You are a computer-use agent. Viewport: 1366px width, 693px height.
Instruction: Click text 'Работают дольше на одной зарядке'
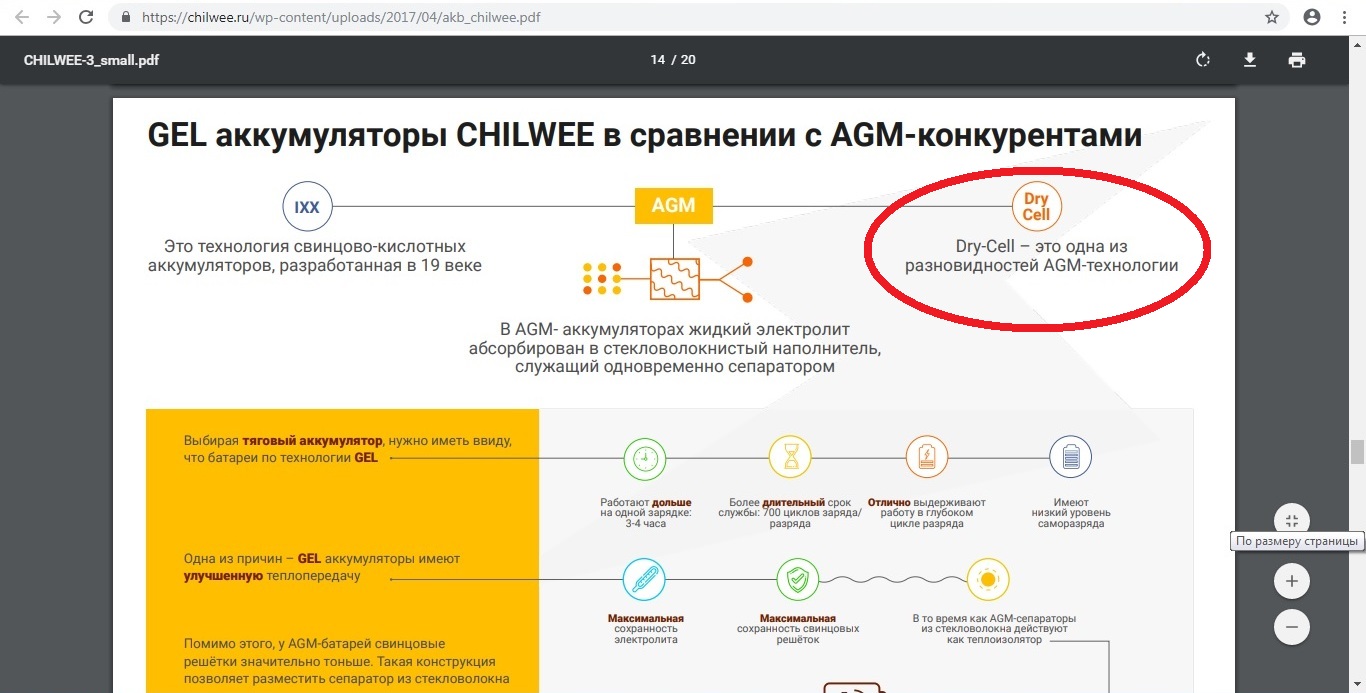pos(645,513)
